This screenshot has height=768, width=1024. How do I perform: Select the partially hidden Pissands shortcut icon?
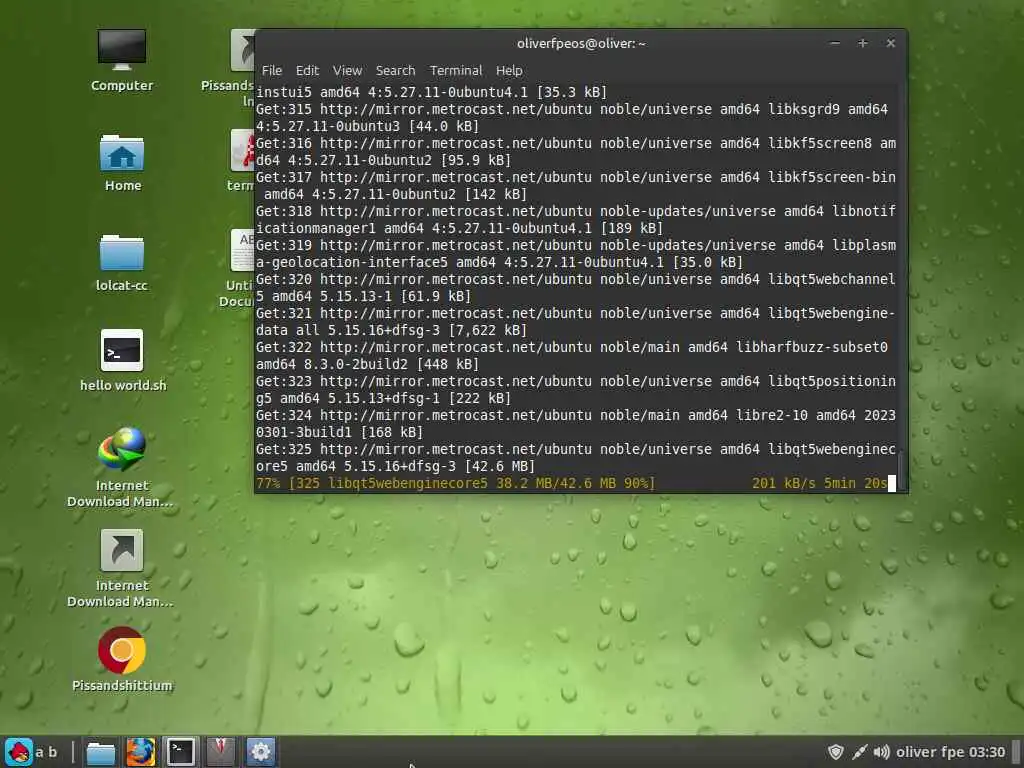coord(241,50)
